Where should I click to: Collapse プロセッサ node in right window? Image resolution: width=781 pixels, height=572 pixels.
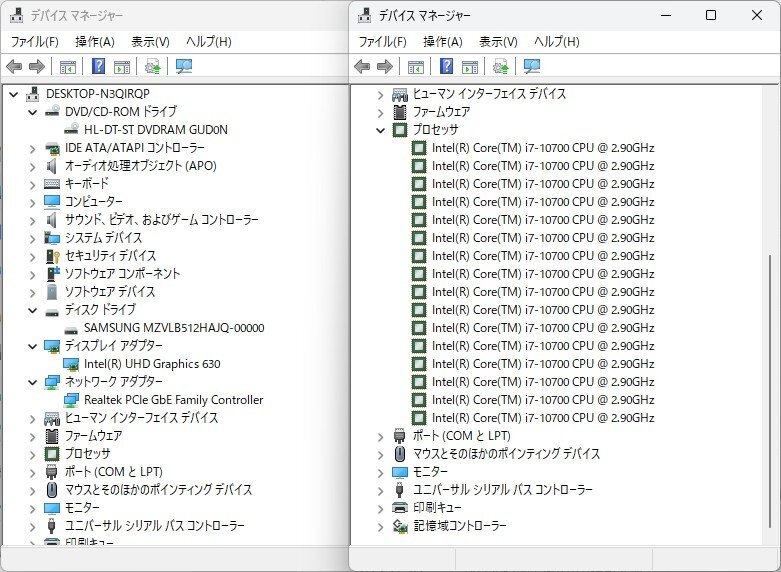click(381, 131)
